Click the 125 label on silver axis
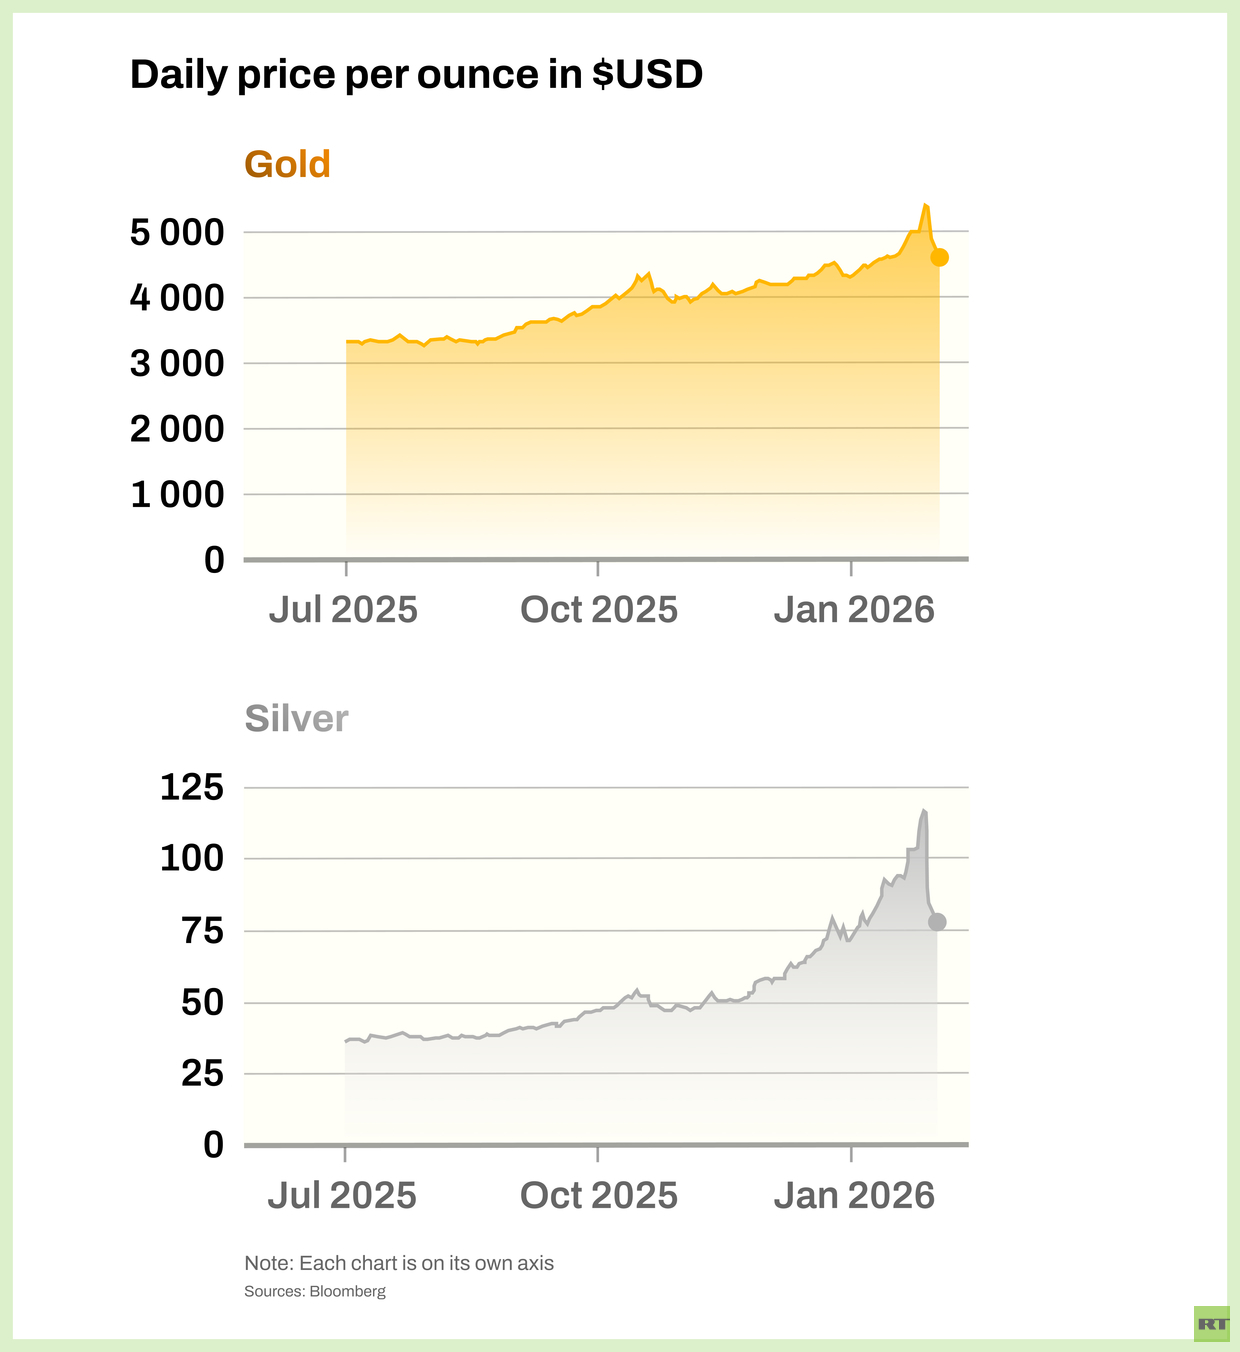This screenshot has width=1240, height=1352. pyautogui.click(x=192, y=788)
